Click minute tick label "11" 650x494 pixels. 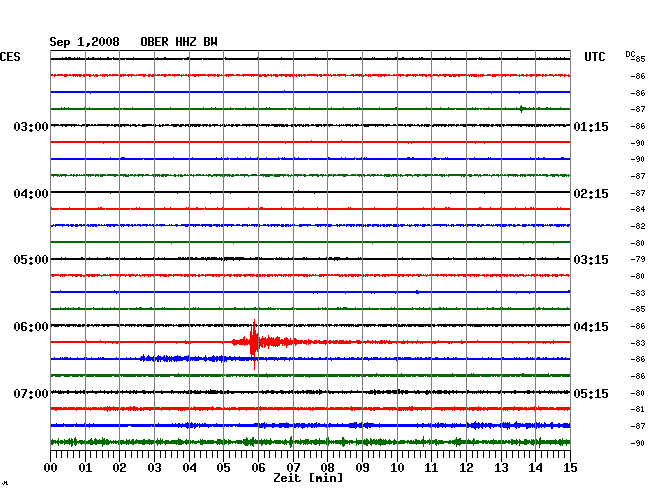[x=431, y=468]
